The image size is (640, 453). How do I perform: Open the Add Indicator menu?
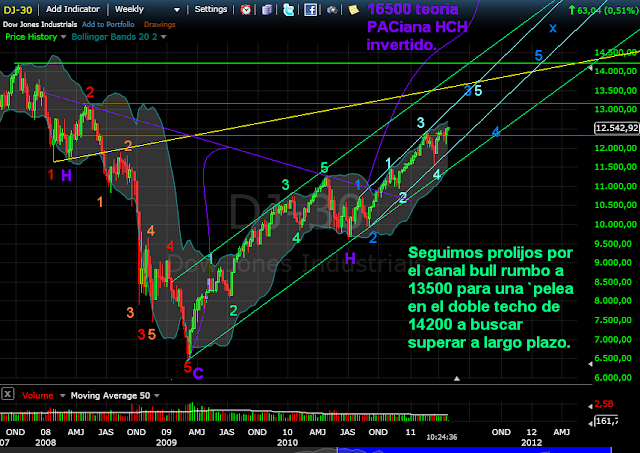pos(73,9)
